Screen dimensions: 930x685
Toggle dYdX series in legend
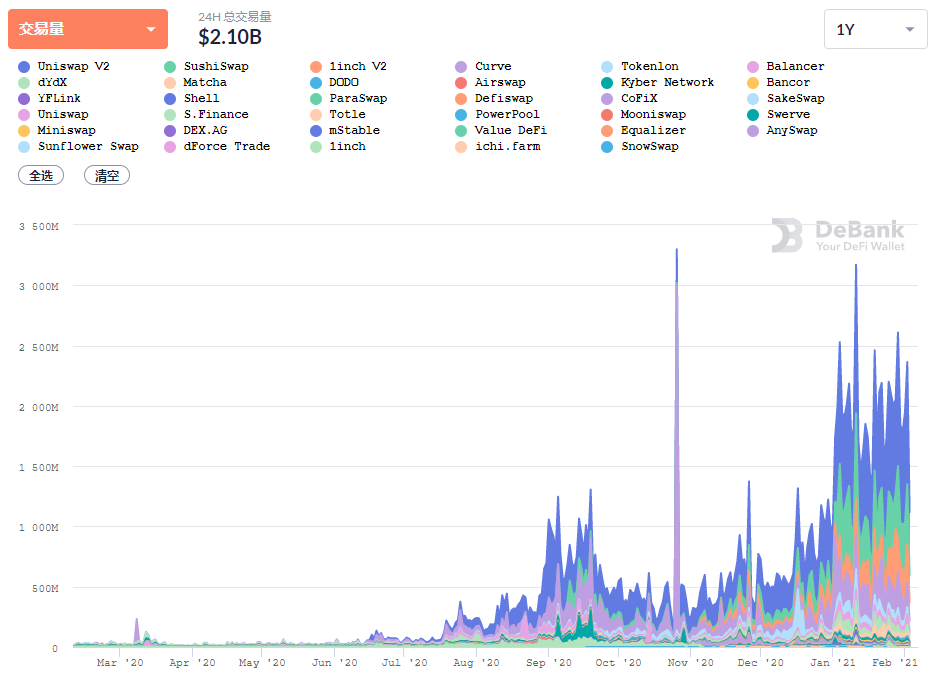[43, 82]
